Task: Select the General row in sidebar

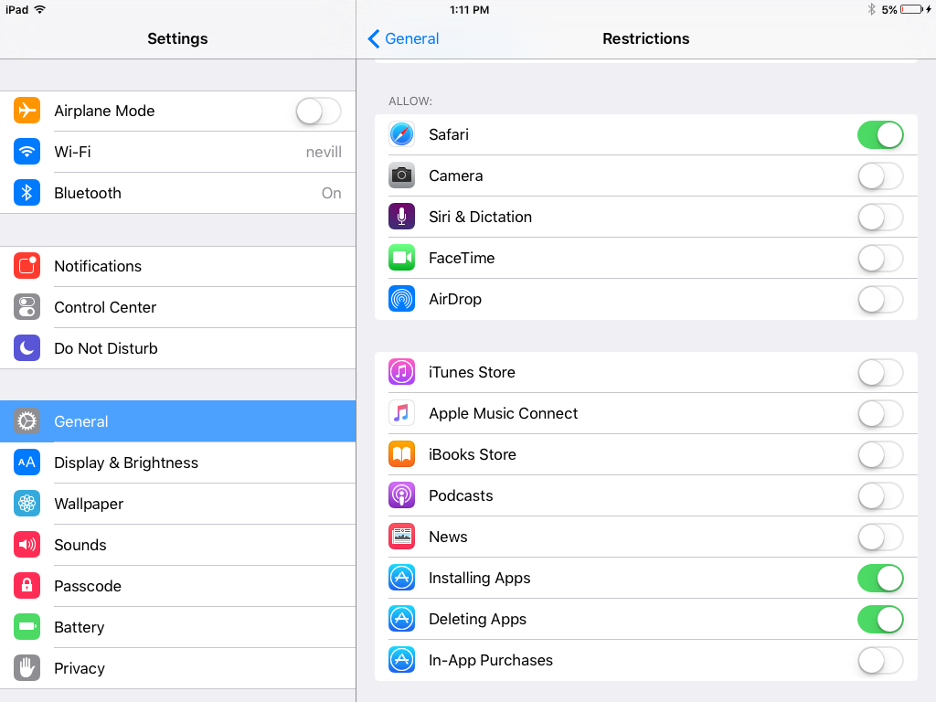Action: point(178,421)
